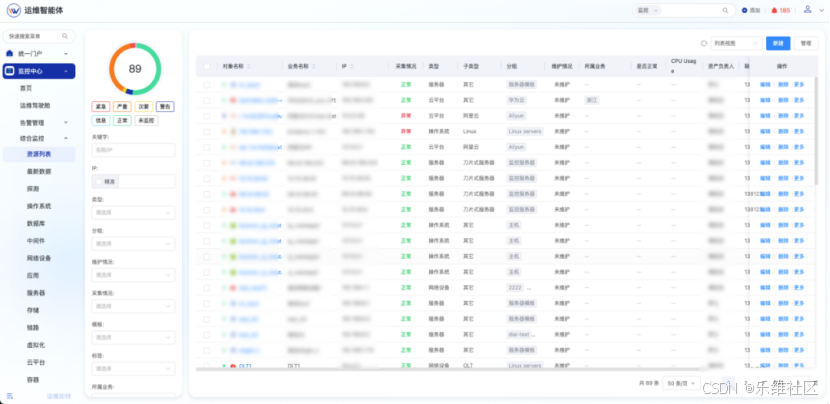Screen dimensions: 830x404
Task: Click 编辑 in the 华为云 row
Action: 765,100
